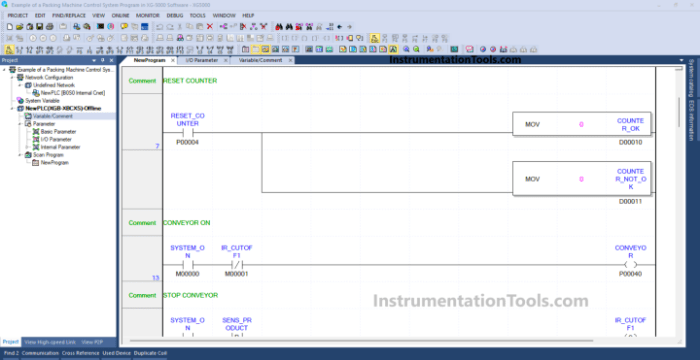This screenshot has height=360, width=700.
Task: Select the MOV 0 COUNTER_OK instruction box
Action: (582, 124)
